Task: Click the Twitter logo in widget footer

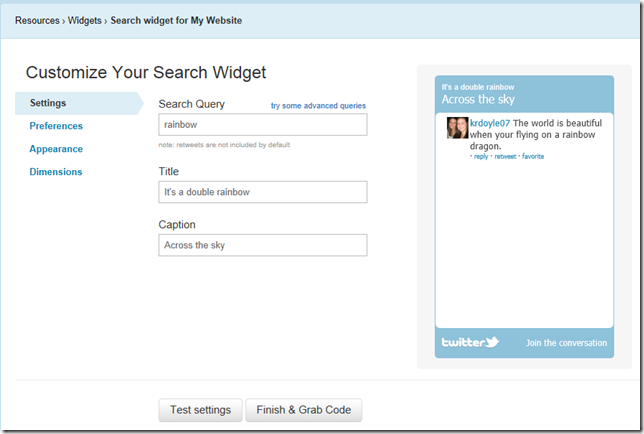Action: (x=470, y=342)
